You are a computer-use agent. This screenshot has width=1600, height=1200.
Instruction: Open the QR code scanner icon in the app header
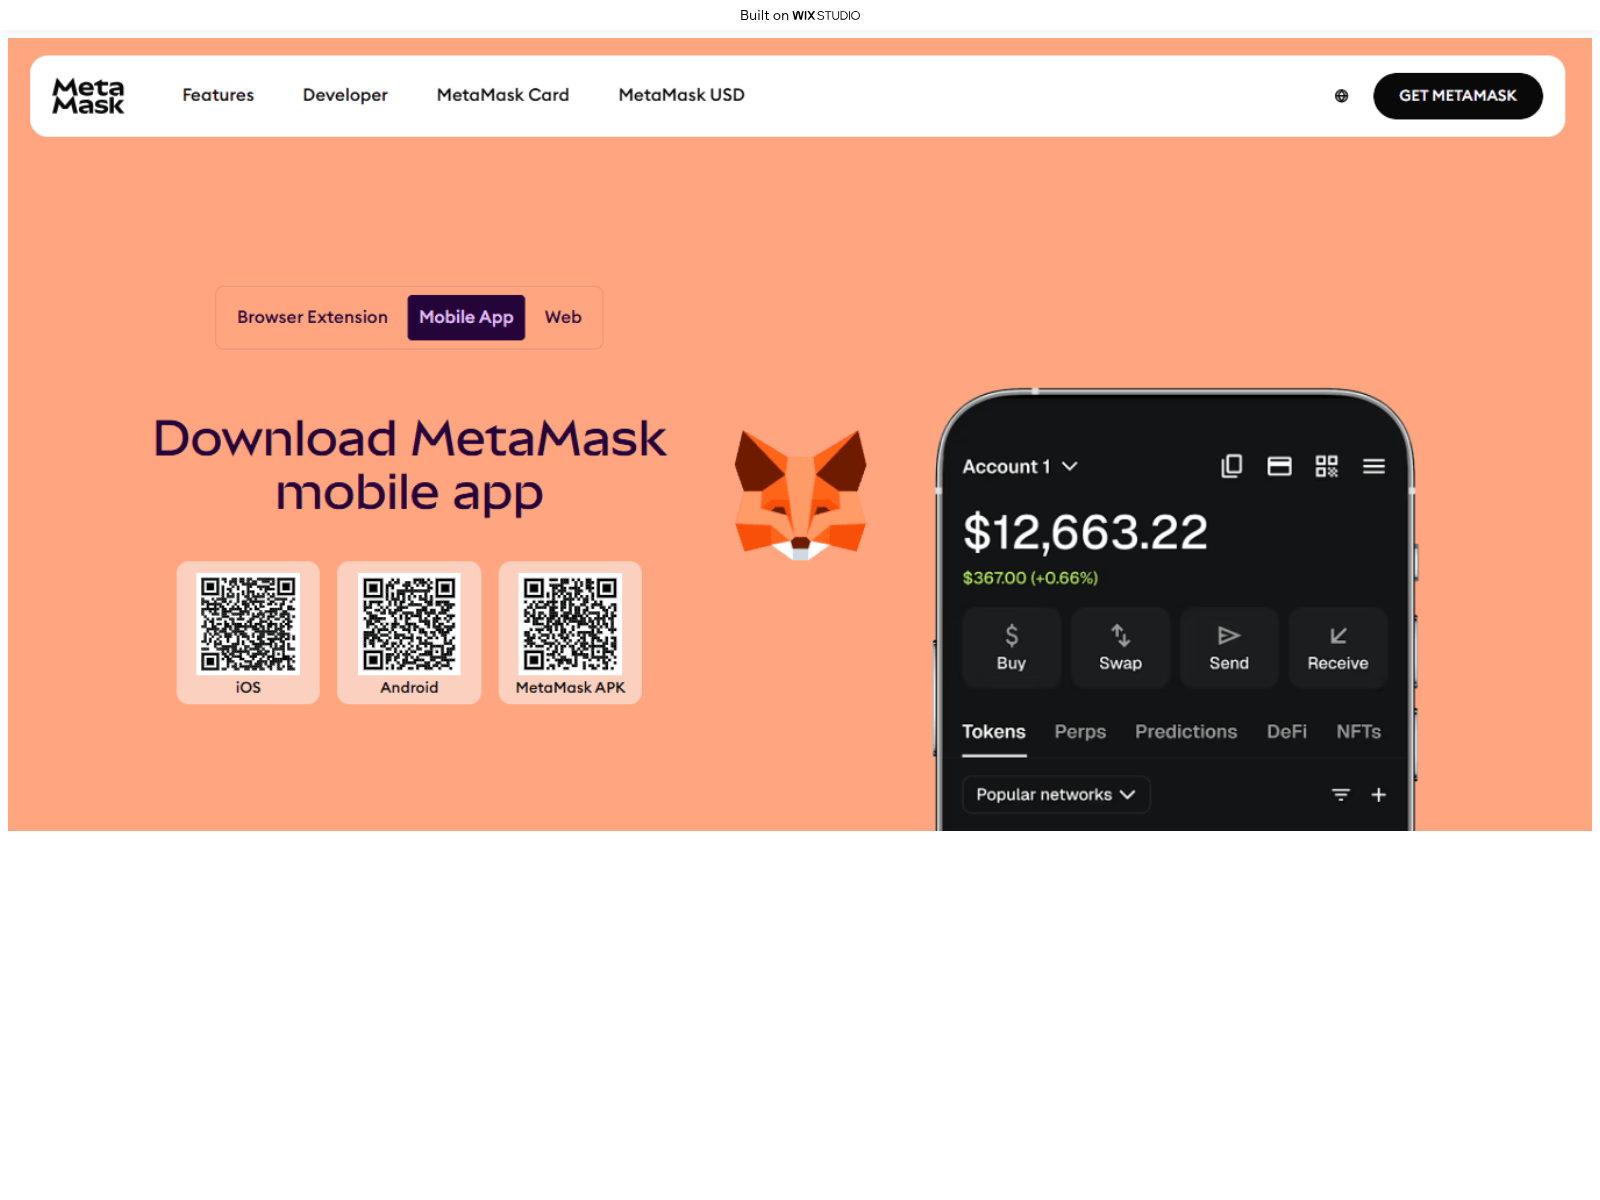1327,465
